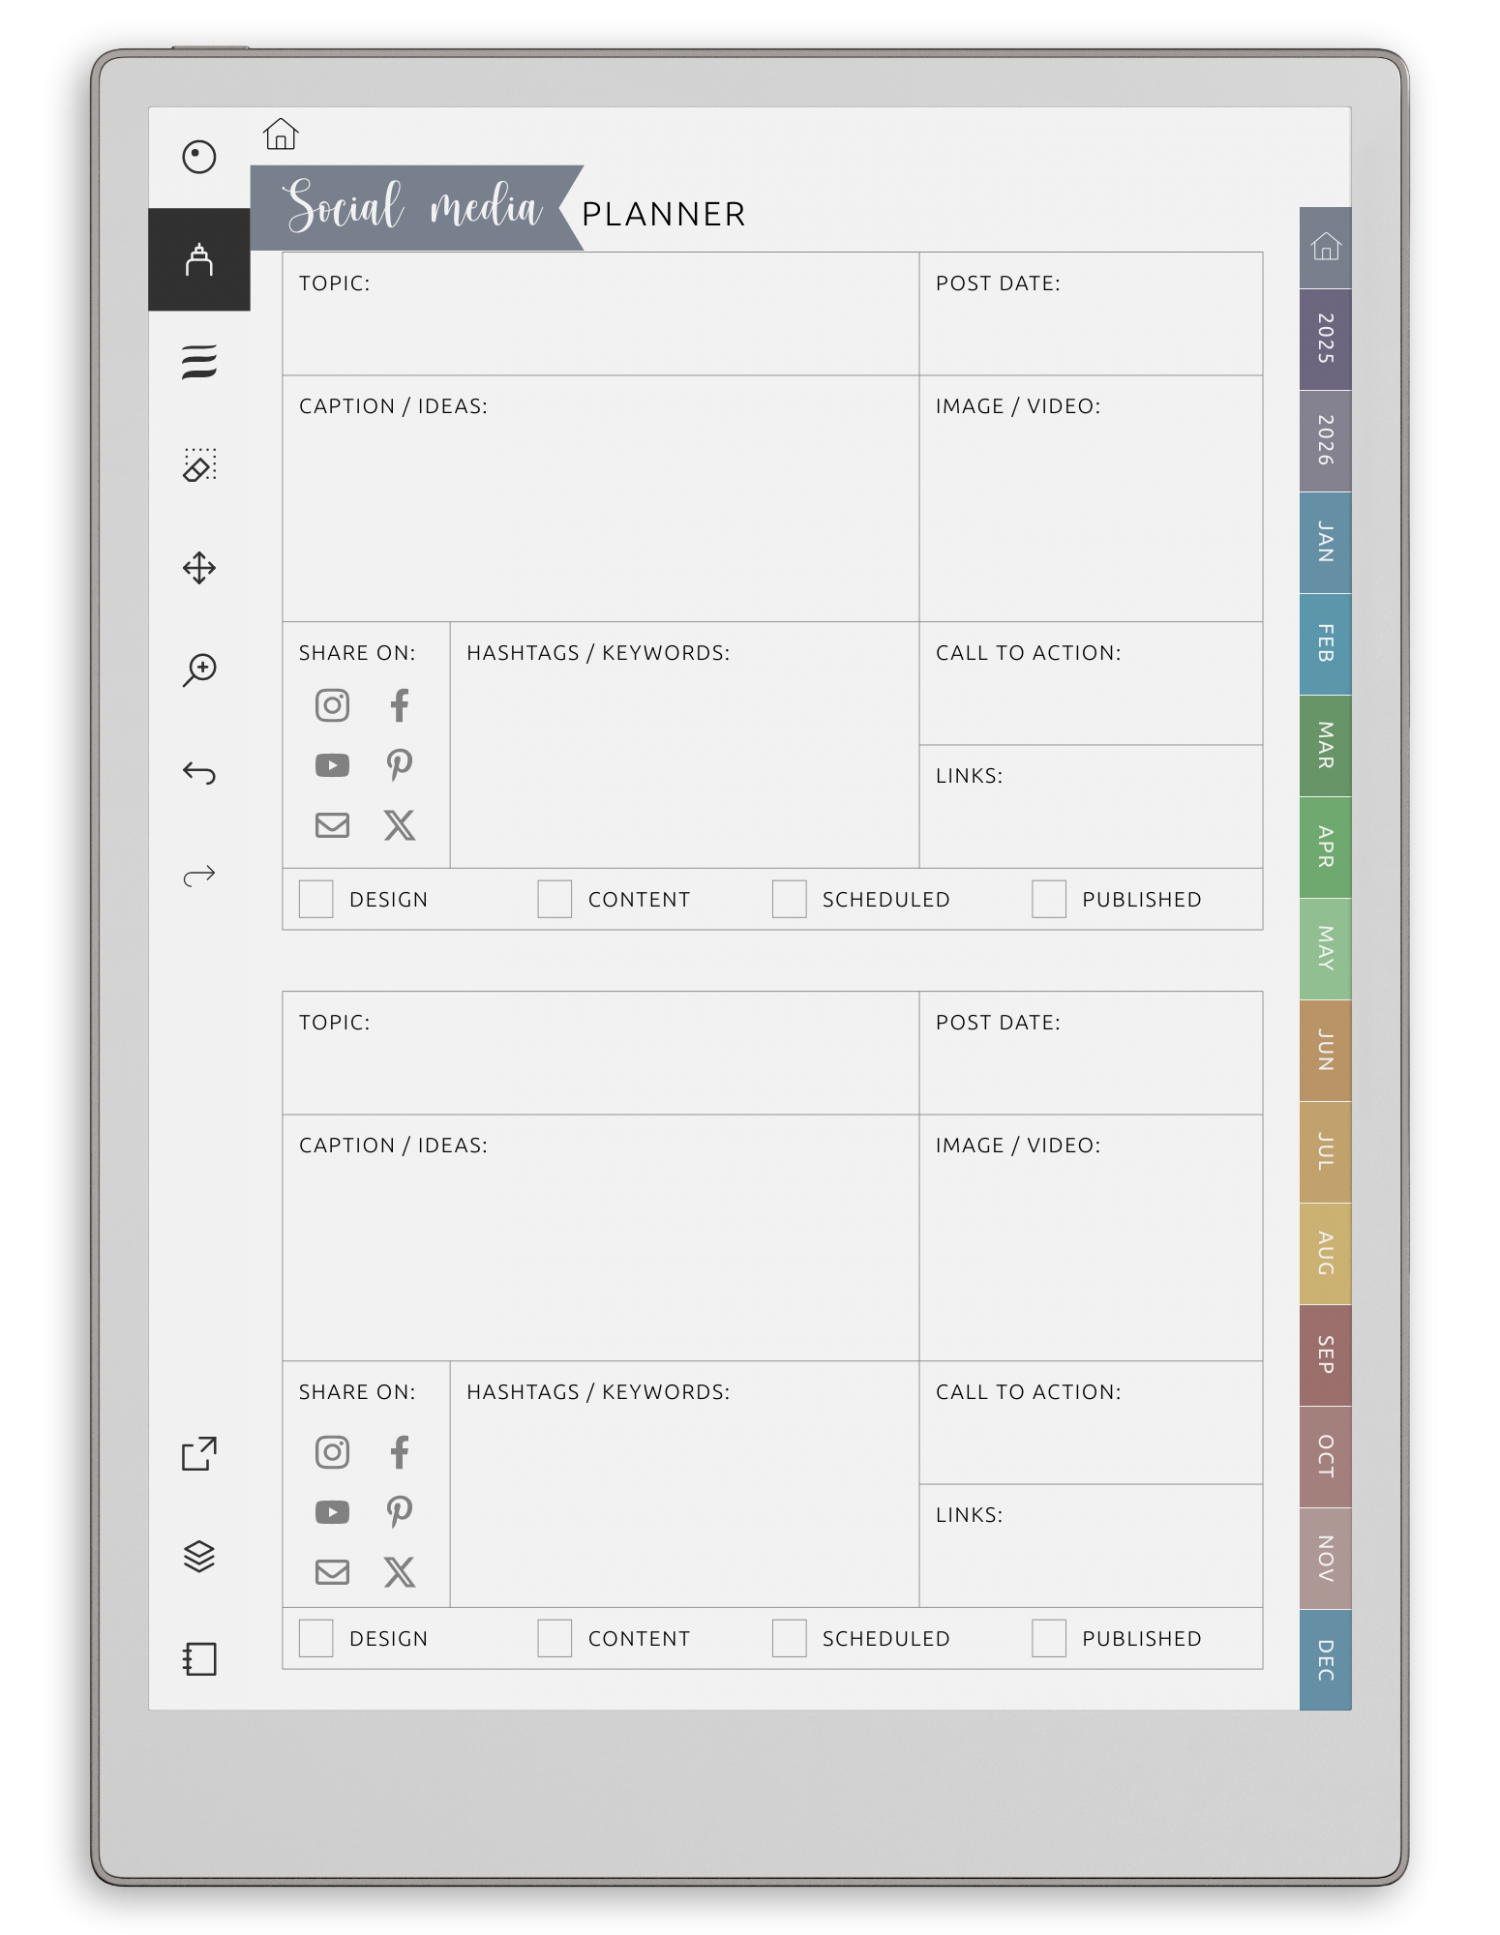Jump to the OCT tab
1500x1935 pixels.
point(1325,1457)
